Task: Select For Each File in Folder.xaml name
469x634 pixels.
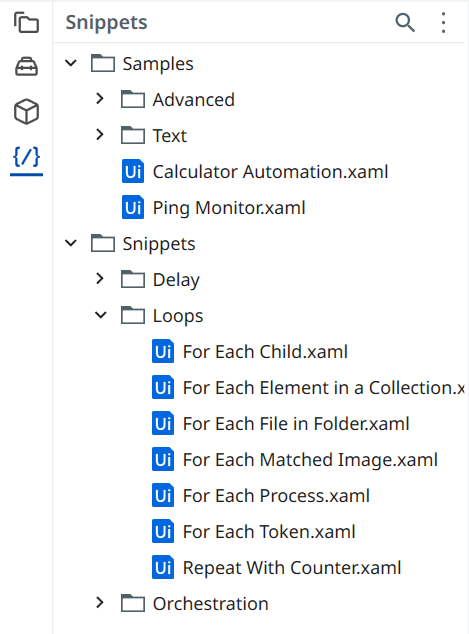Action: tap(296, 424)
